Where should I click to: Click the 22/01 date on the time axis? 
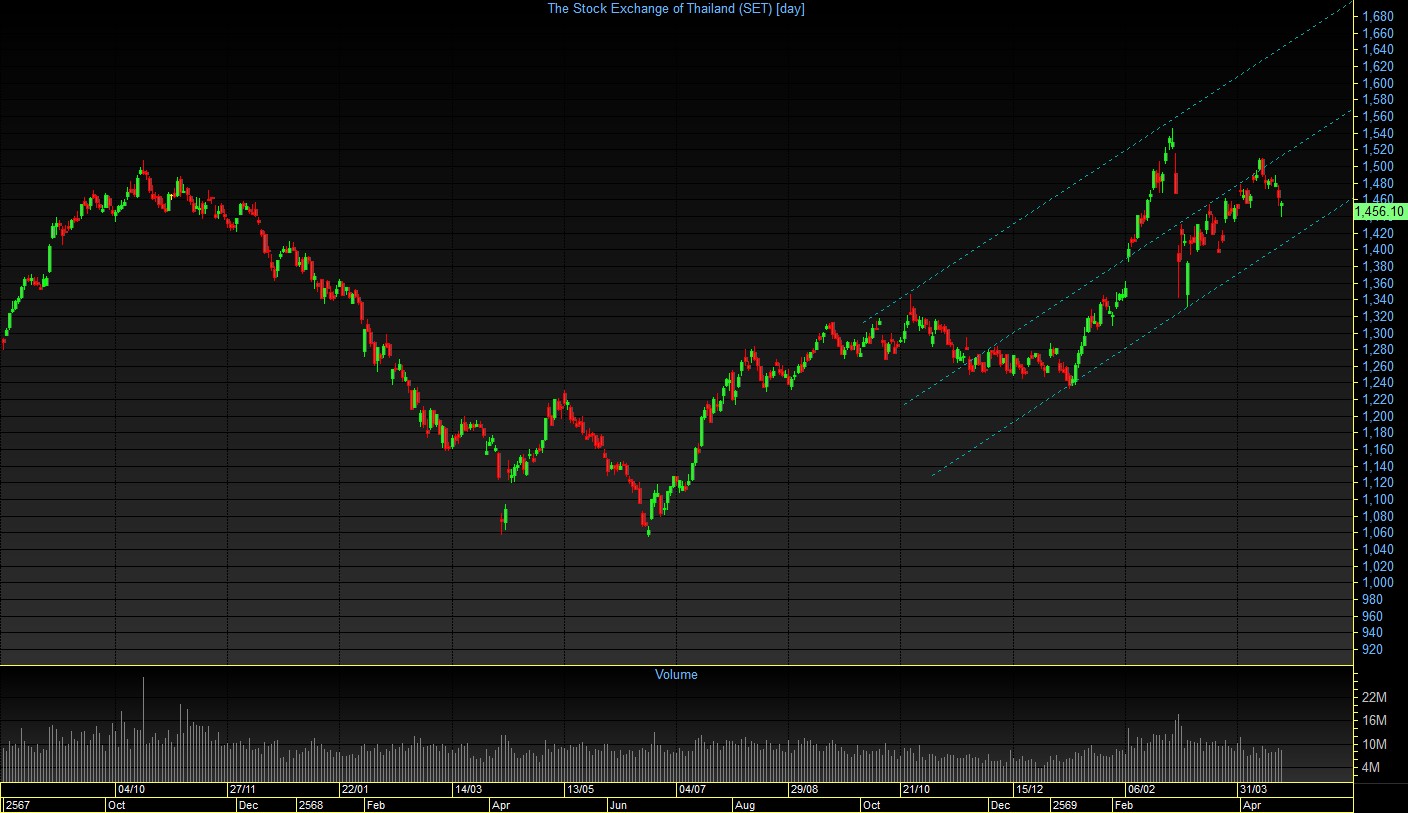(355, 789)
